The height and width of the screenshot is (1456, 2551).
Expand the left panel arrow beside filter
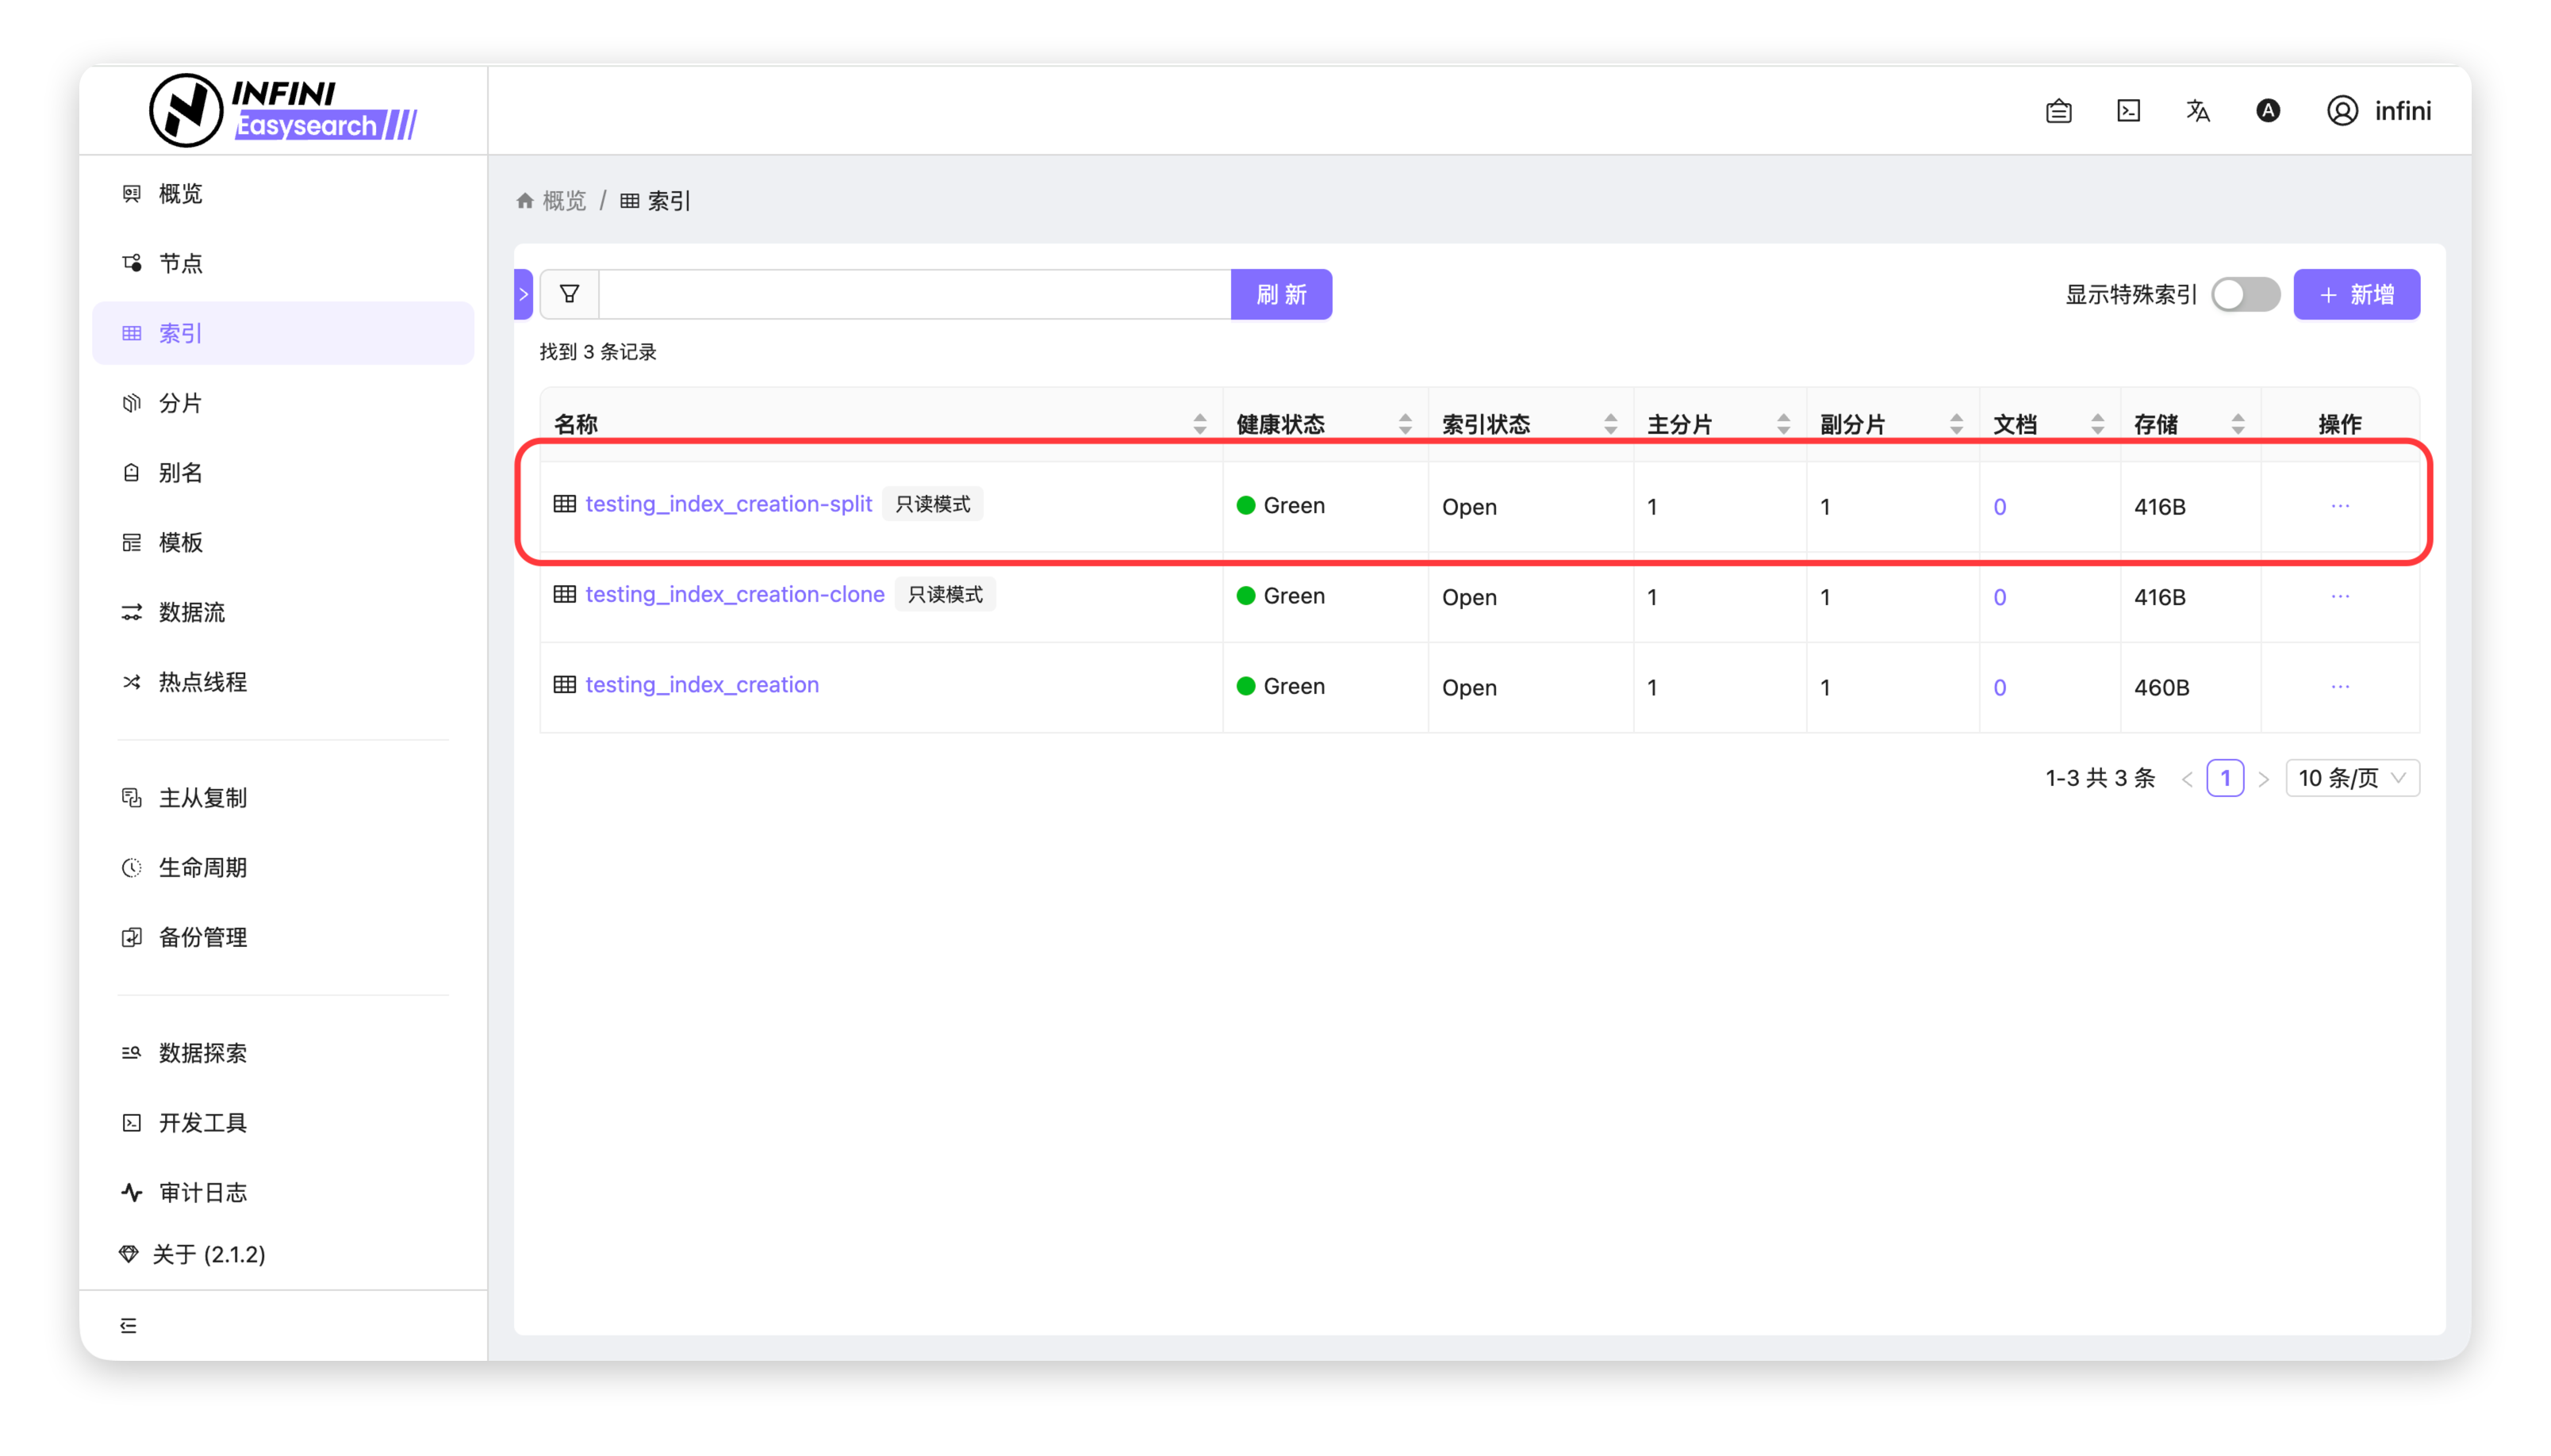(523, 294)
